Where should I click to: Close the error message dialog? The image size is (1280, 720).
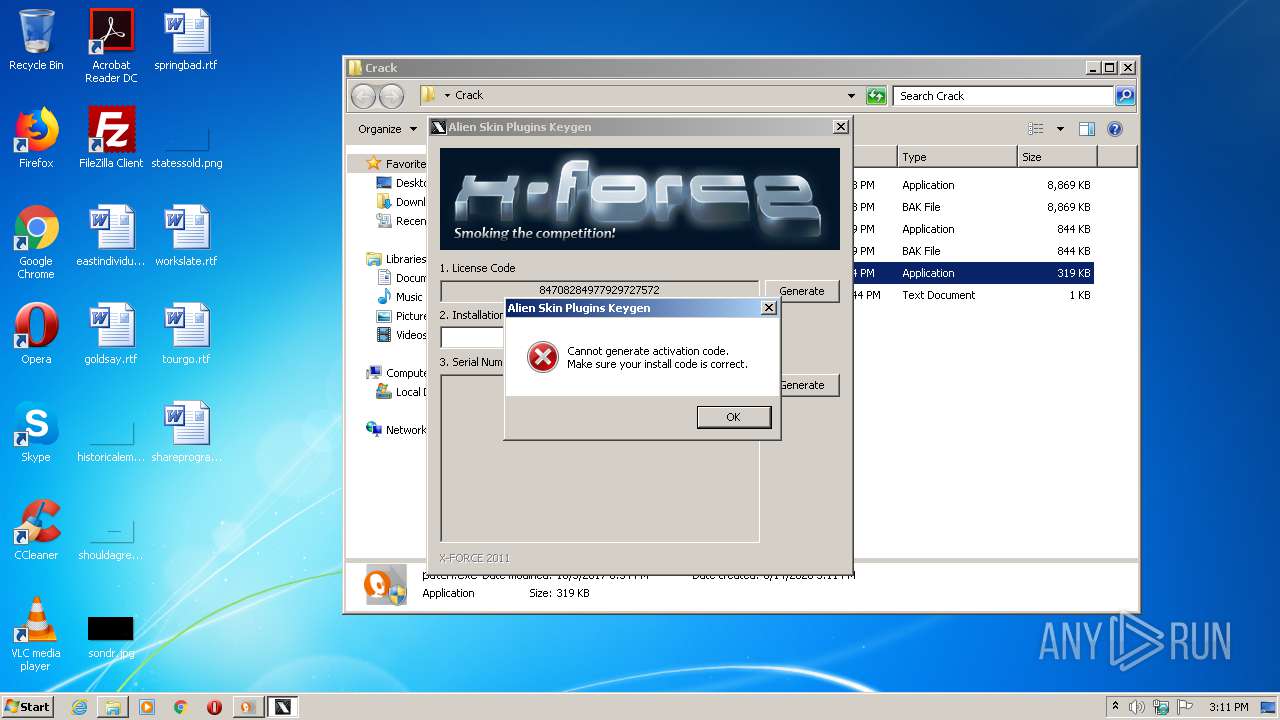click(x=768, y=308)
